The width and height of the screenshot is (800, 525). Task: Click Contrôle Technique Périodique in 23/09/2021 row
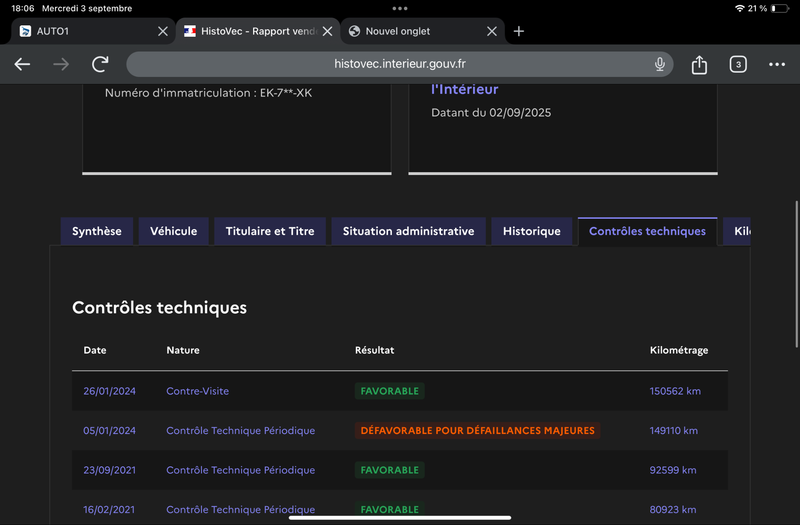pyautogui.click(x=240, y=470)
